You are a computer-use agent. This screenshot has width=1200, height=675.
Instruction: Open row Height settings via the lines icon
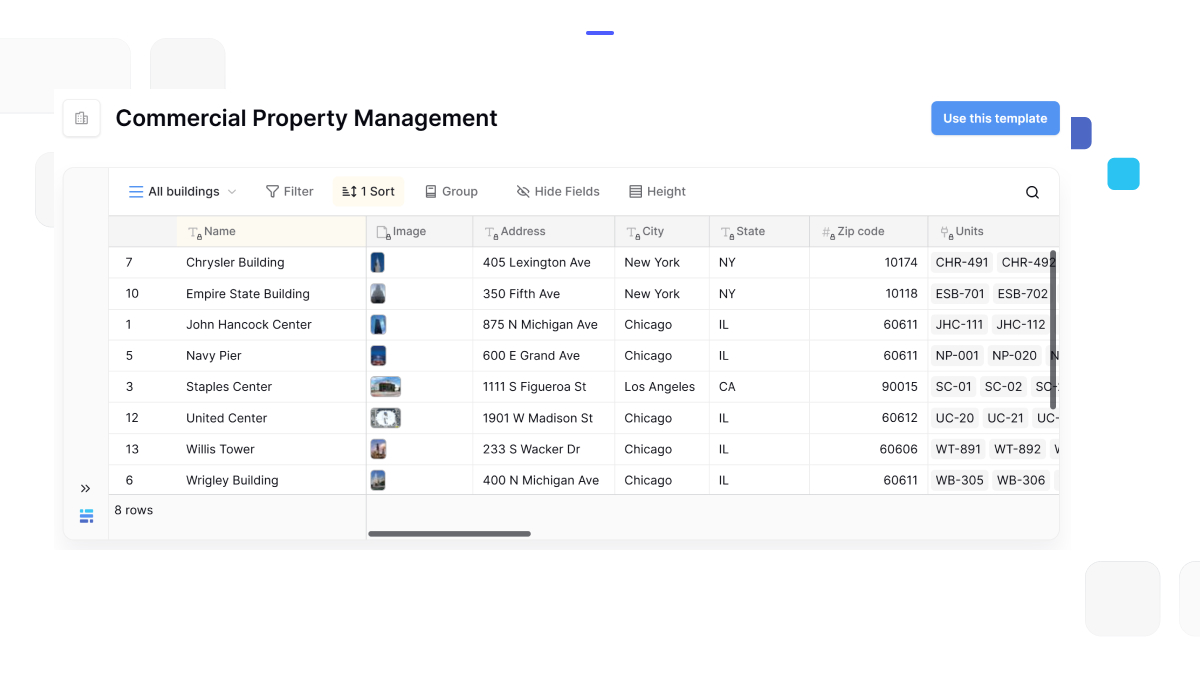tap(636, 191)
